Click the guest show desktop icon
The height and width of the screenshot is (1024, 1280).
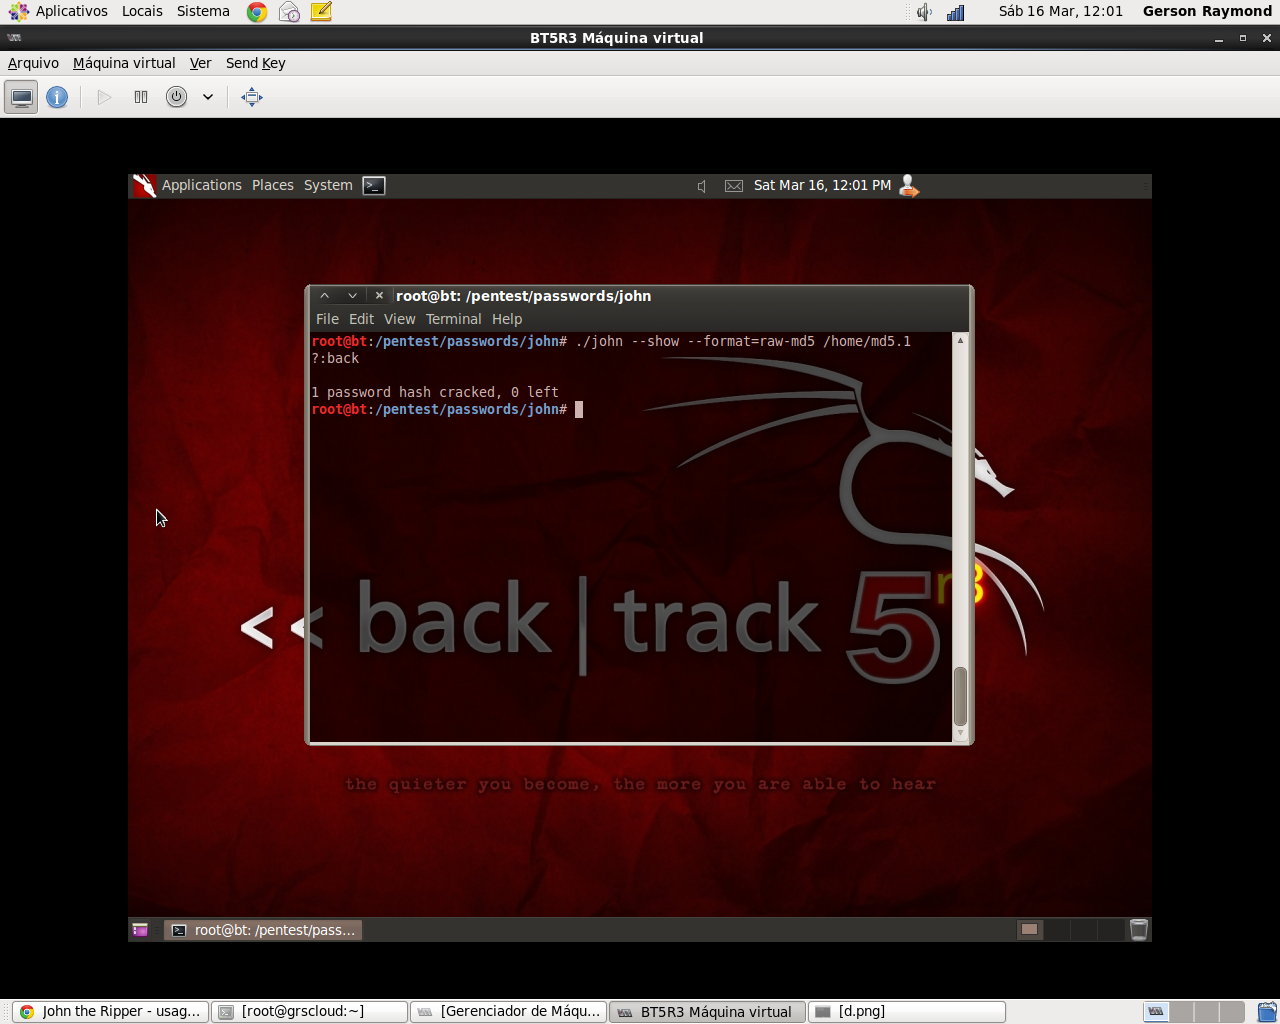tap(140, 930)
